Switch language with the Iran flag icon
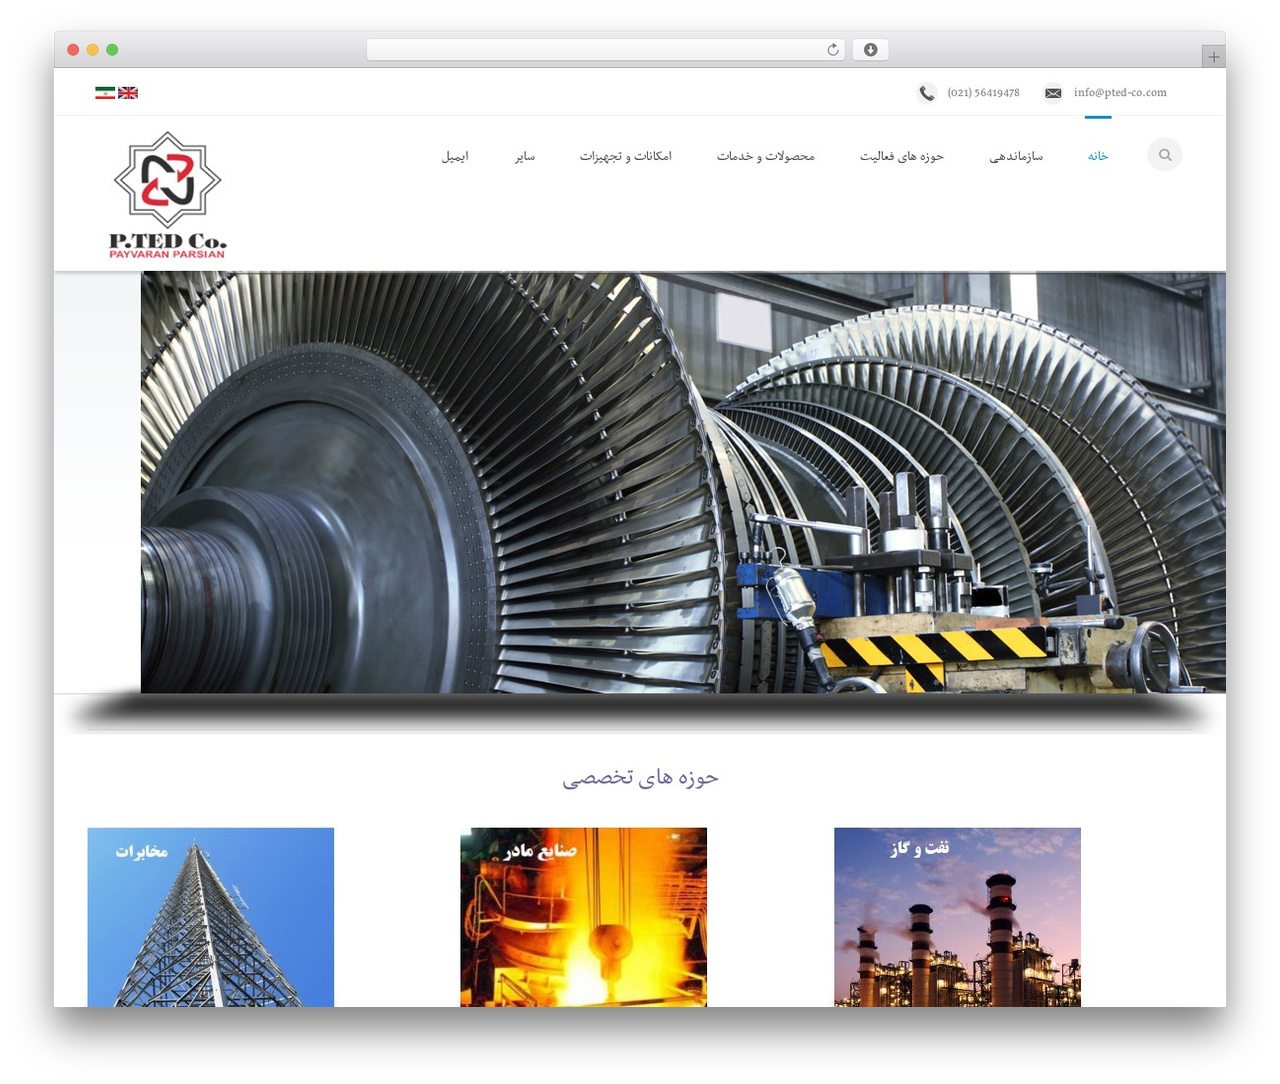The image size is (1280, 1084). (105, 93)
